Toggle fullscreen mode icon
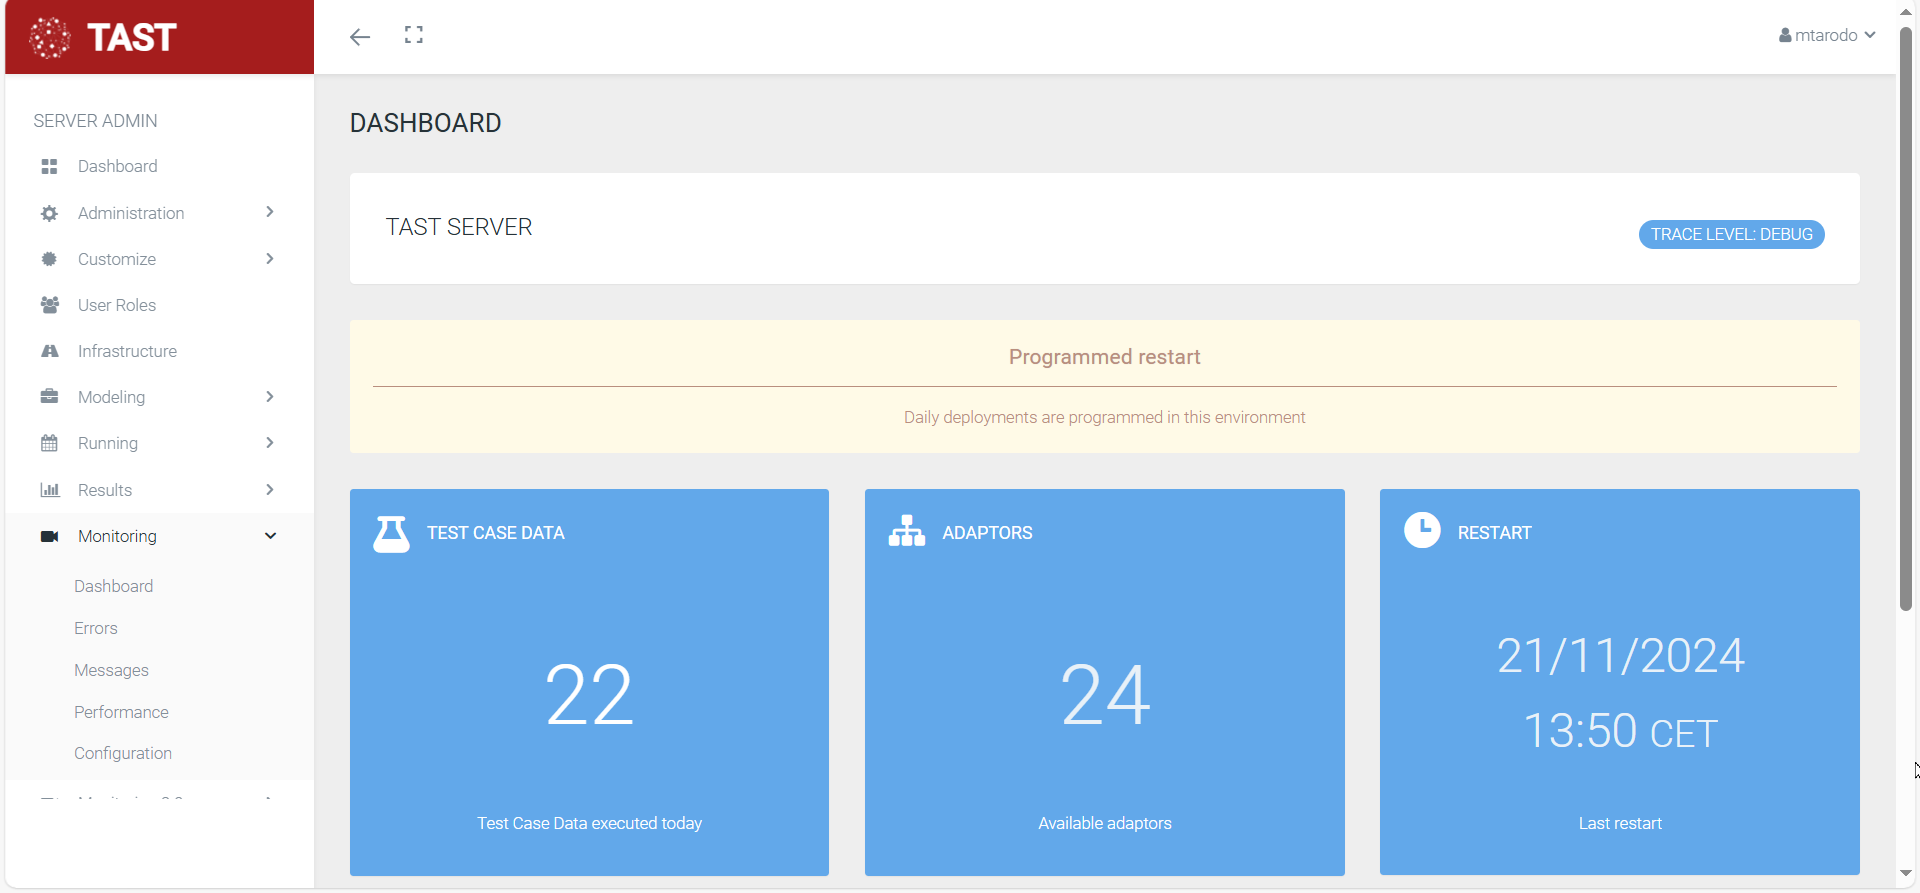 (414, 36)
